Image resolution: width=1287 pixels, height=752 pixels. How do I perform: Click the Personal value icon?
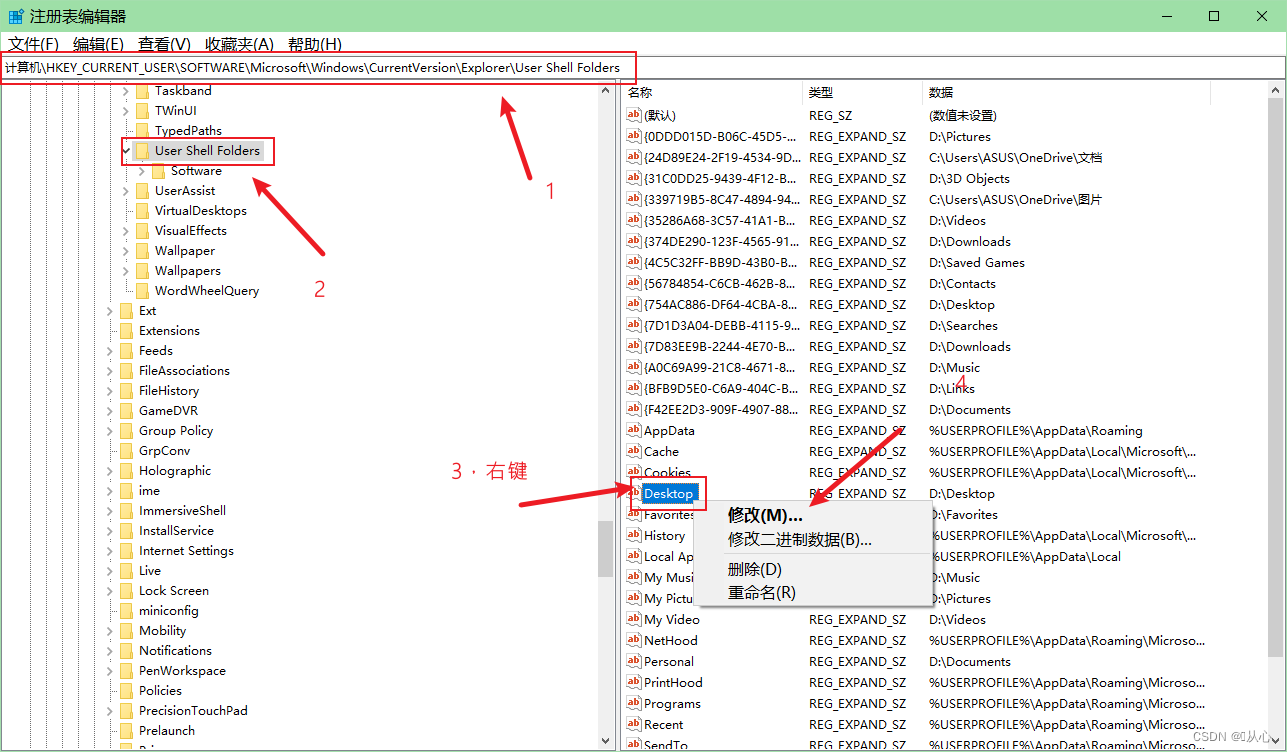tap(634, 661)
